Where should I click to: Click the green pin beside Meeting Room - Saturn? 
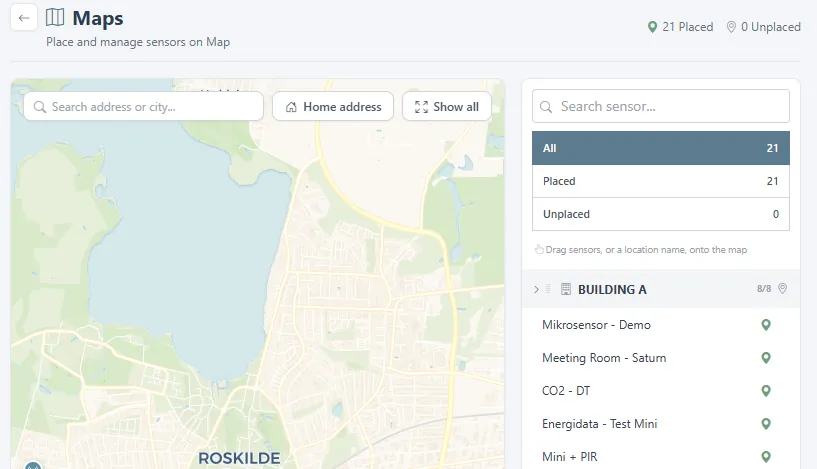[765, 358]
